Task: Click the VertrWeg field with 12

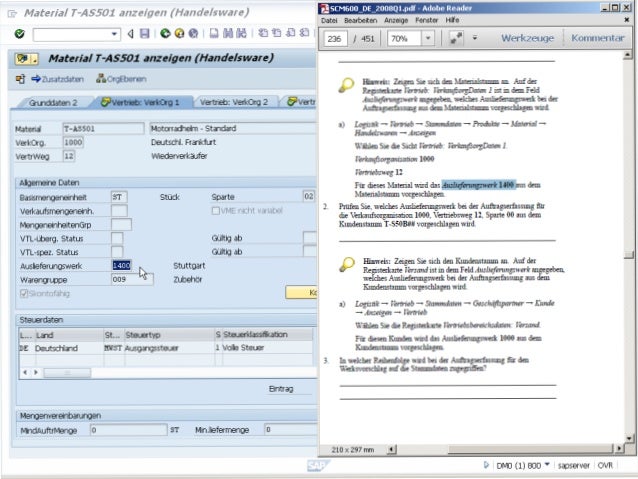Action: click(69, 156)
